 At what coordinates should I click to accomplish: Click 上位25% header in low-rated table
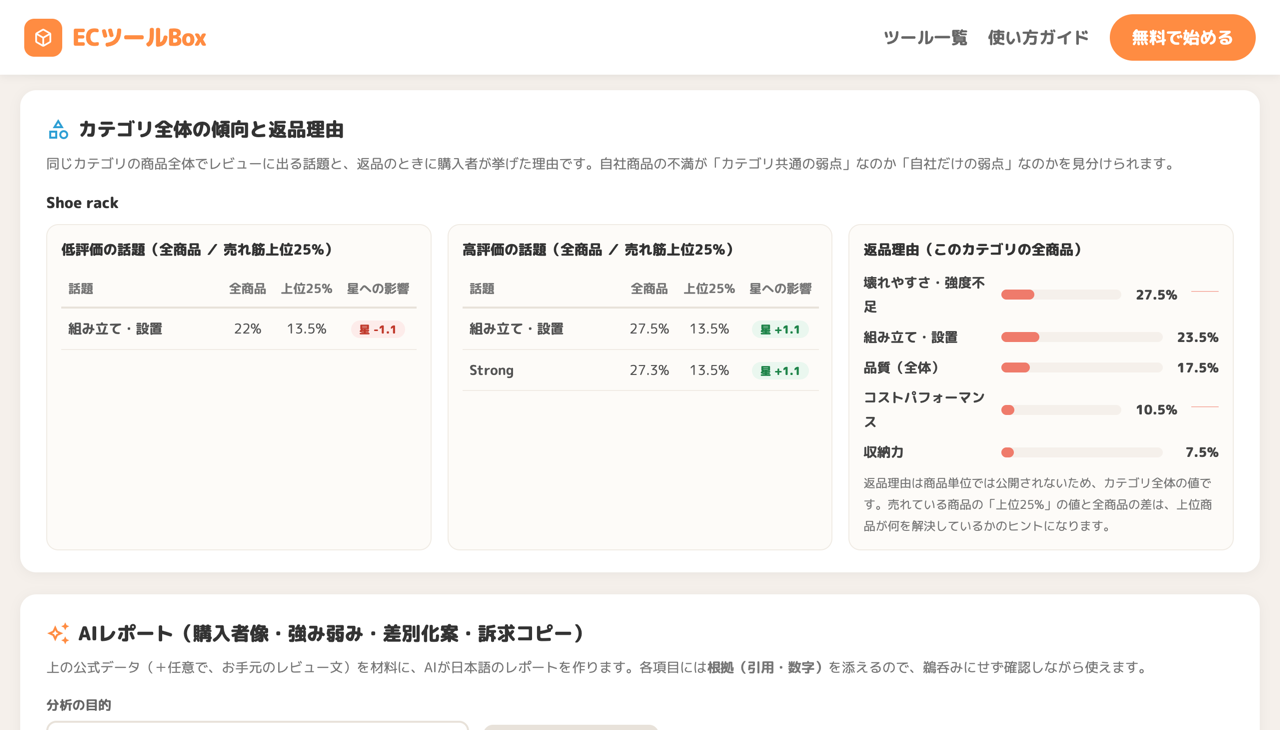point(306,289)
